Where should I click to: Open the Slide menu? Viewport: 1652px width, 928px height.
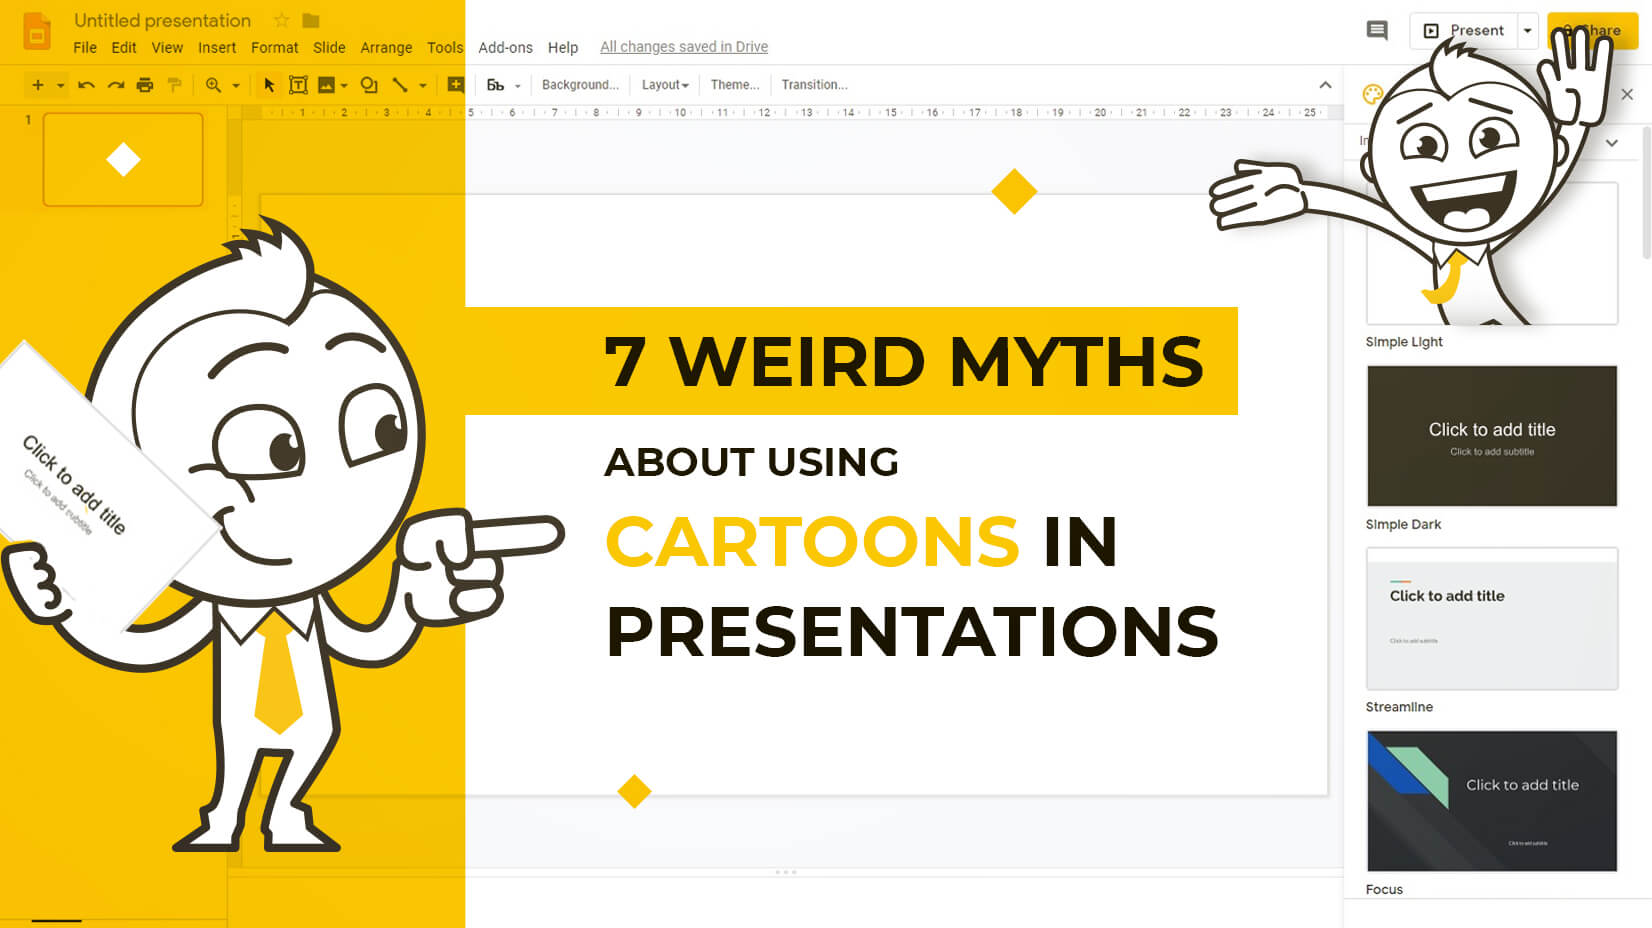tap(329, 47)
